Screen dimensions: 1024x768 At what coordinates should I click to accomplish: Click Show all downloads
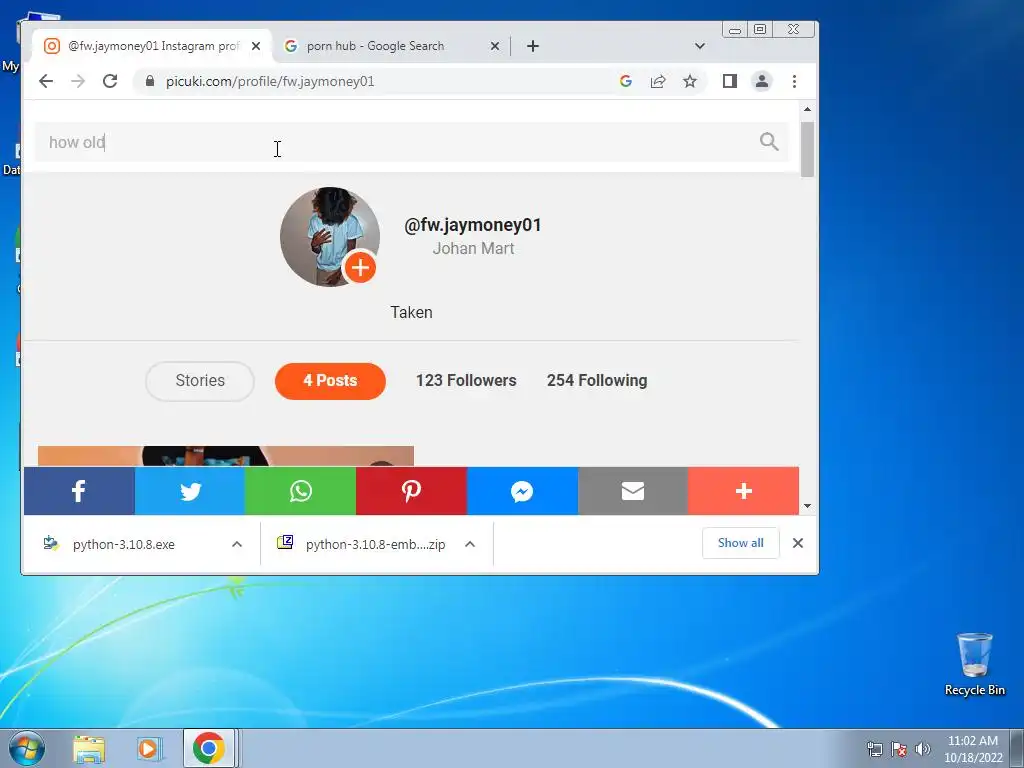[741, 543]
